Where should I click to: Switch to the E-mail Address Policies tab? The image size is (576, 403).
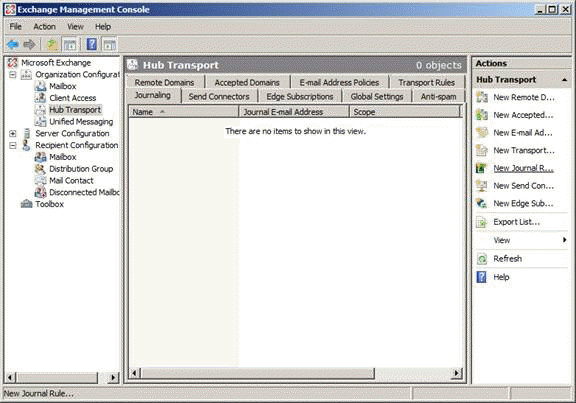tap(339, 82)
